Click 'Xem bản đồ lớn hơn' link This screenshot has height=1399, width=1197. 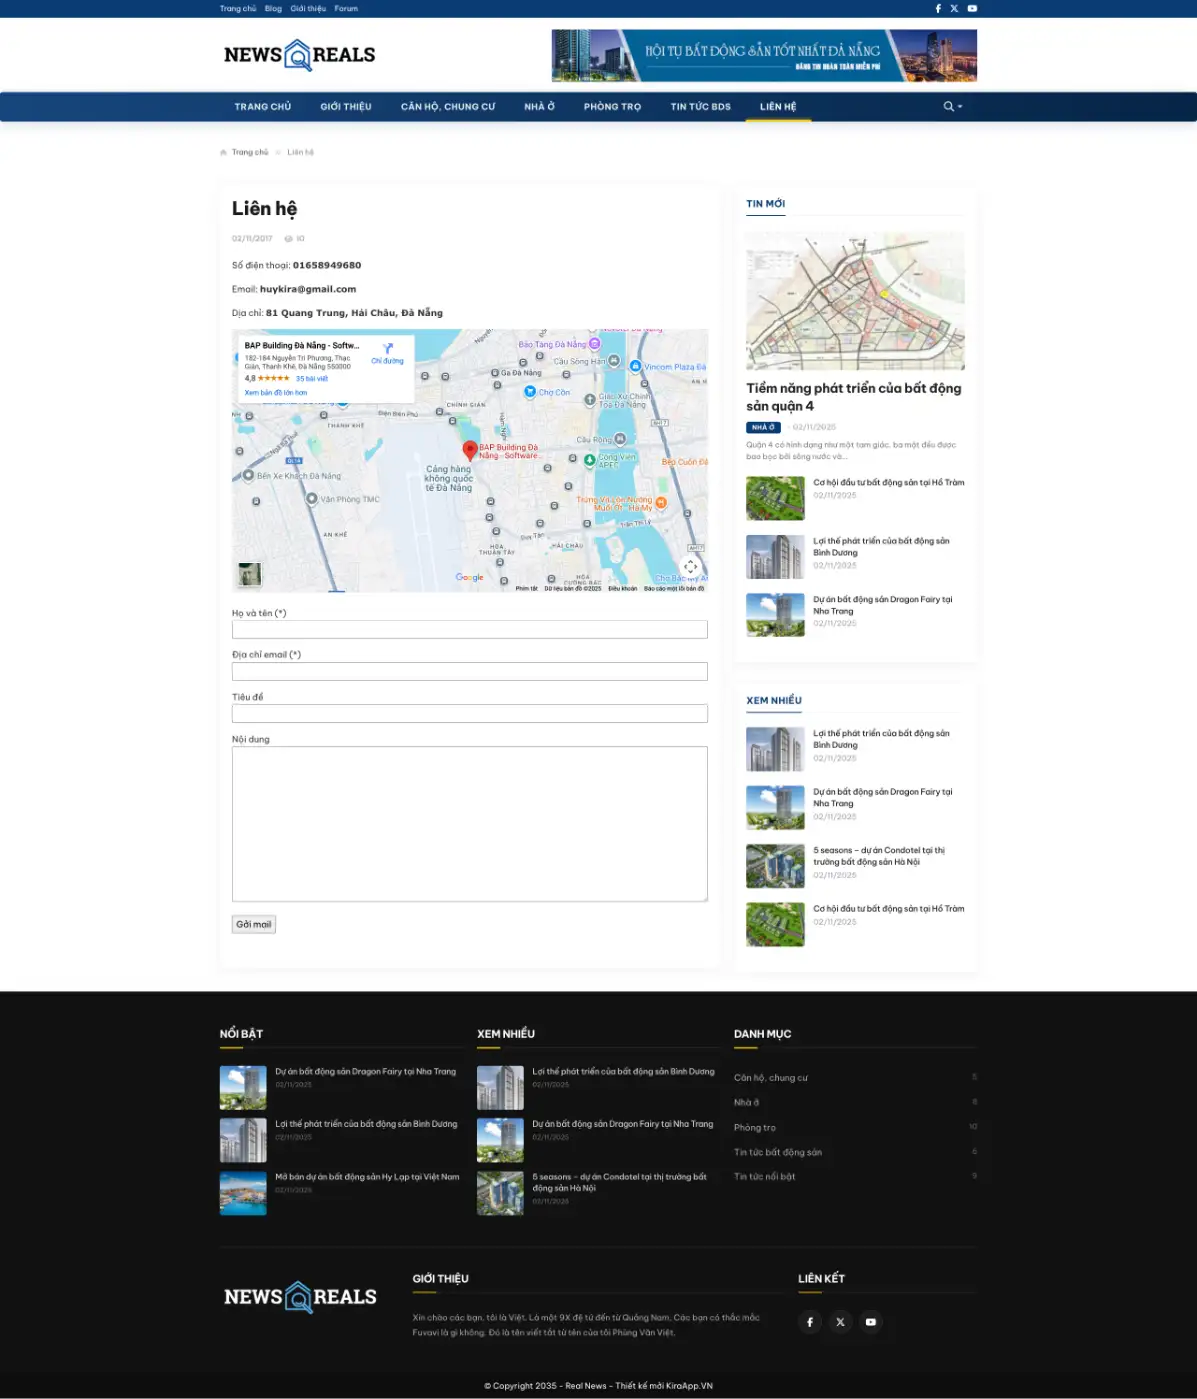coord(276,393)
